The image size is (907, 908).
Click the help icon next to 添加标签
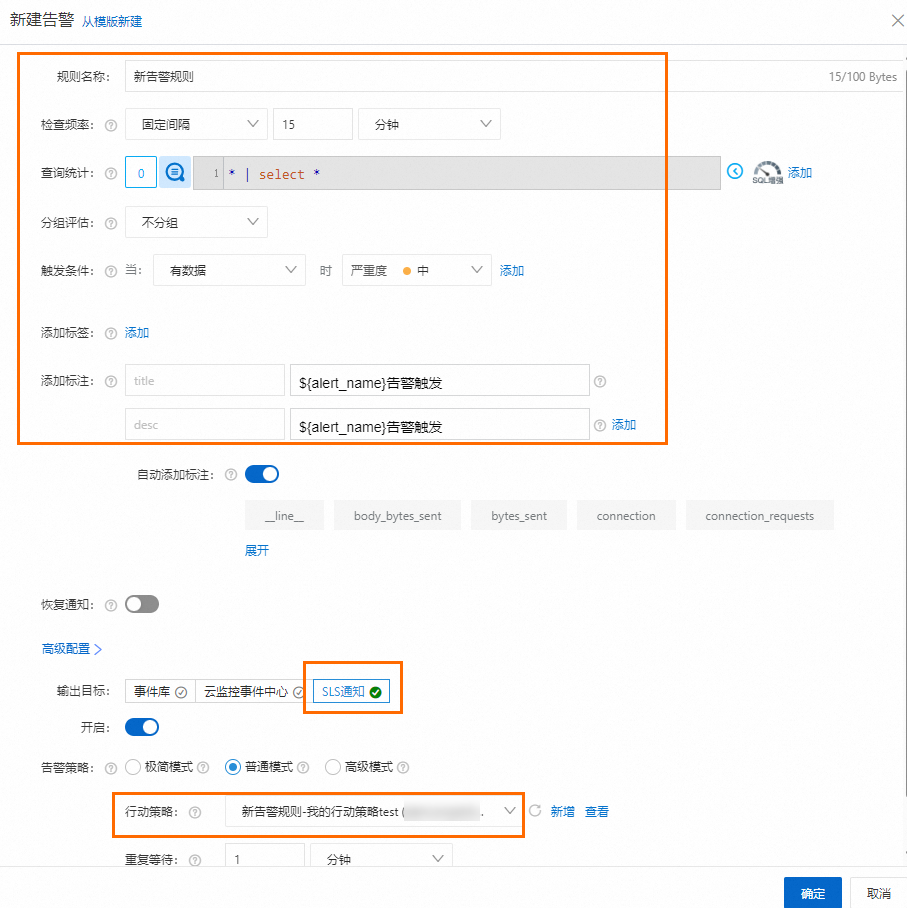coord(111,333)
